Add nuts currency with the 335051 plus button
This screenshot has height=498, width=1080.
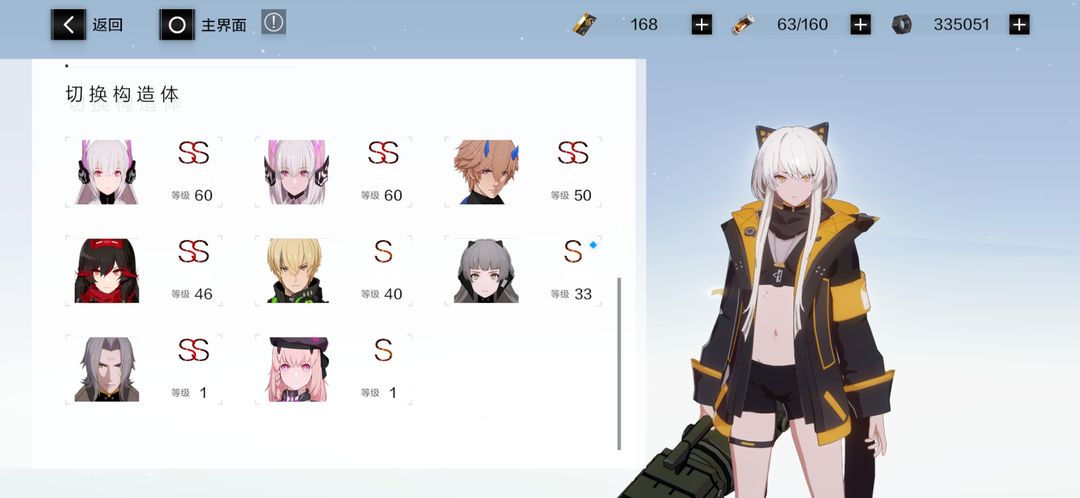[x=1019, y=25]
